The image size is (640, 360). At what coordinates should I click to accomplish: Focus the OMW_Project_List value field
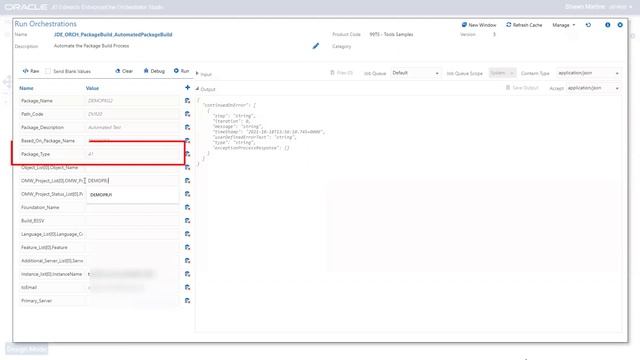coord(133,180)
